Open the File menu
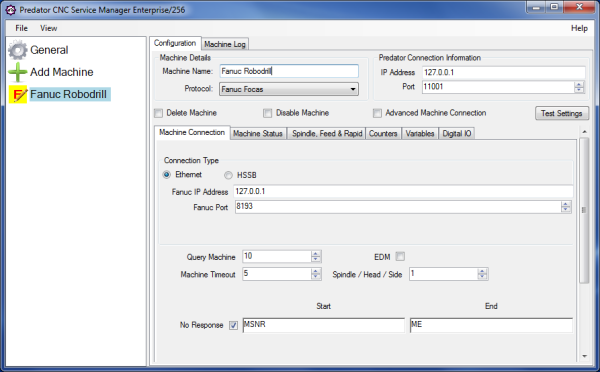 21,28
